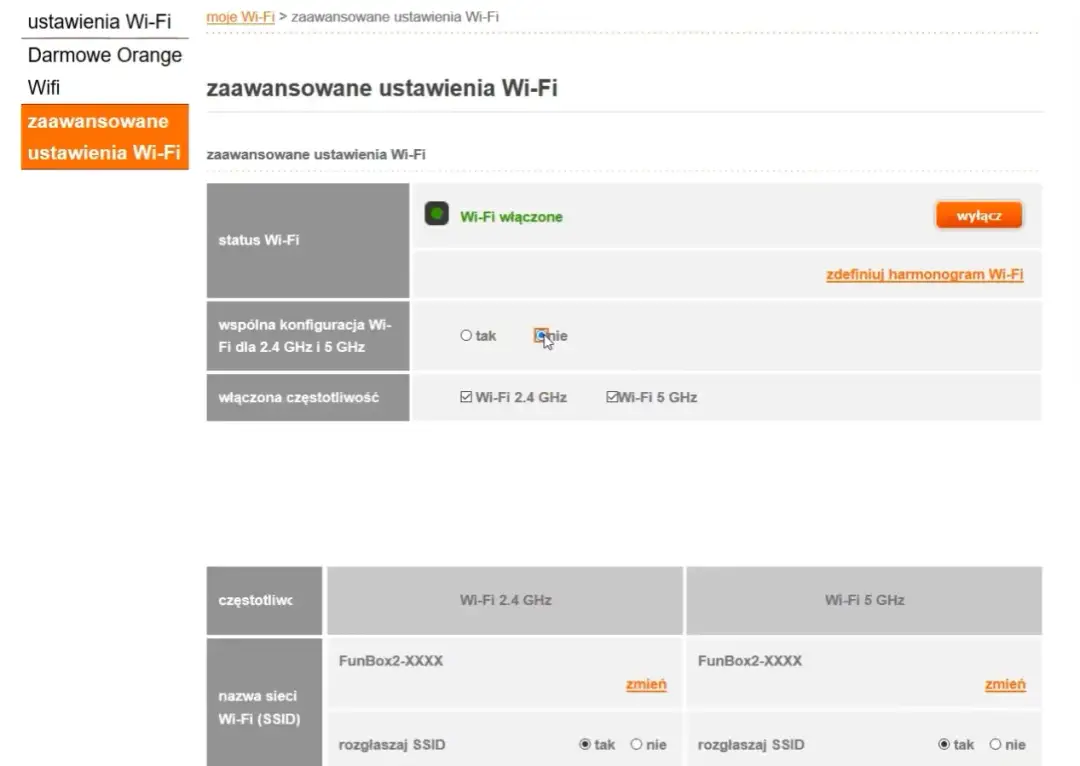Click the wyłącz button to disable Wi-Fi
This screenshot has height=766, width=1080.
click(x=978, y=214)
